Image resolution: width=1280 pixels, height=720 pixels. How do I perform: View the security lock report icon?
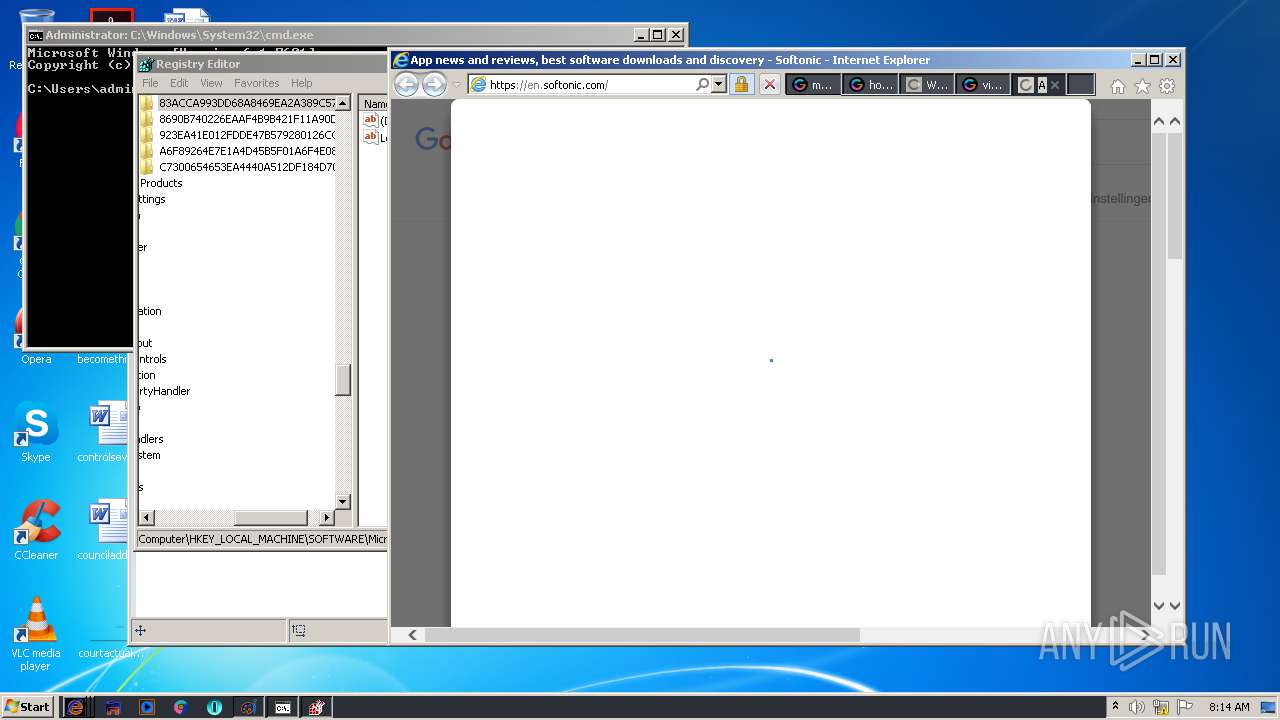(741, 85)
